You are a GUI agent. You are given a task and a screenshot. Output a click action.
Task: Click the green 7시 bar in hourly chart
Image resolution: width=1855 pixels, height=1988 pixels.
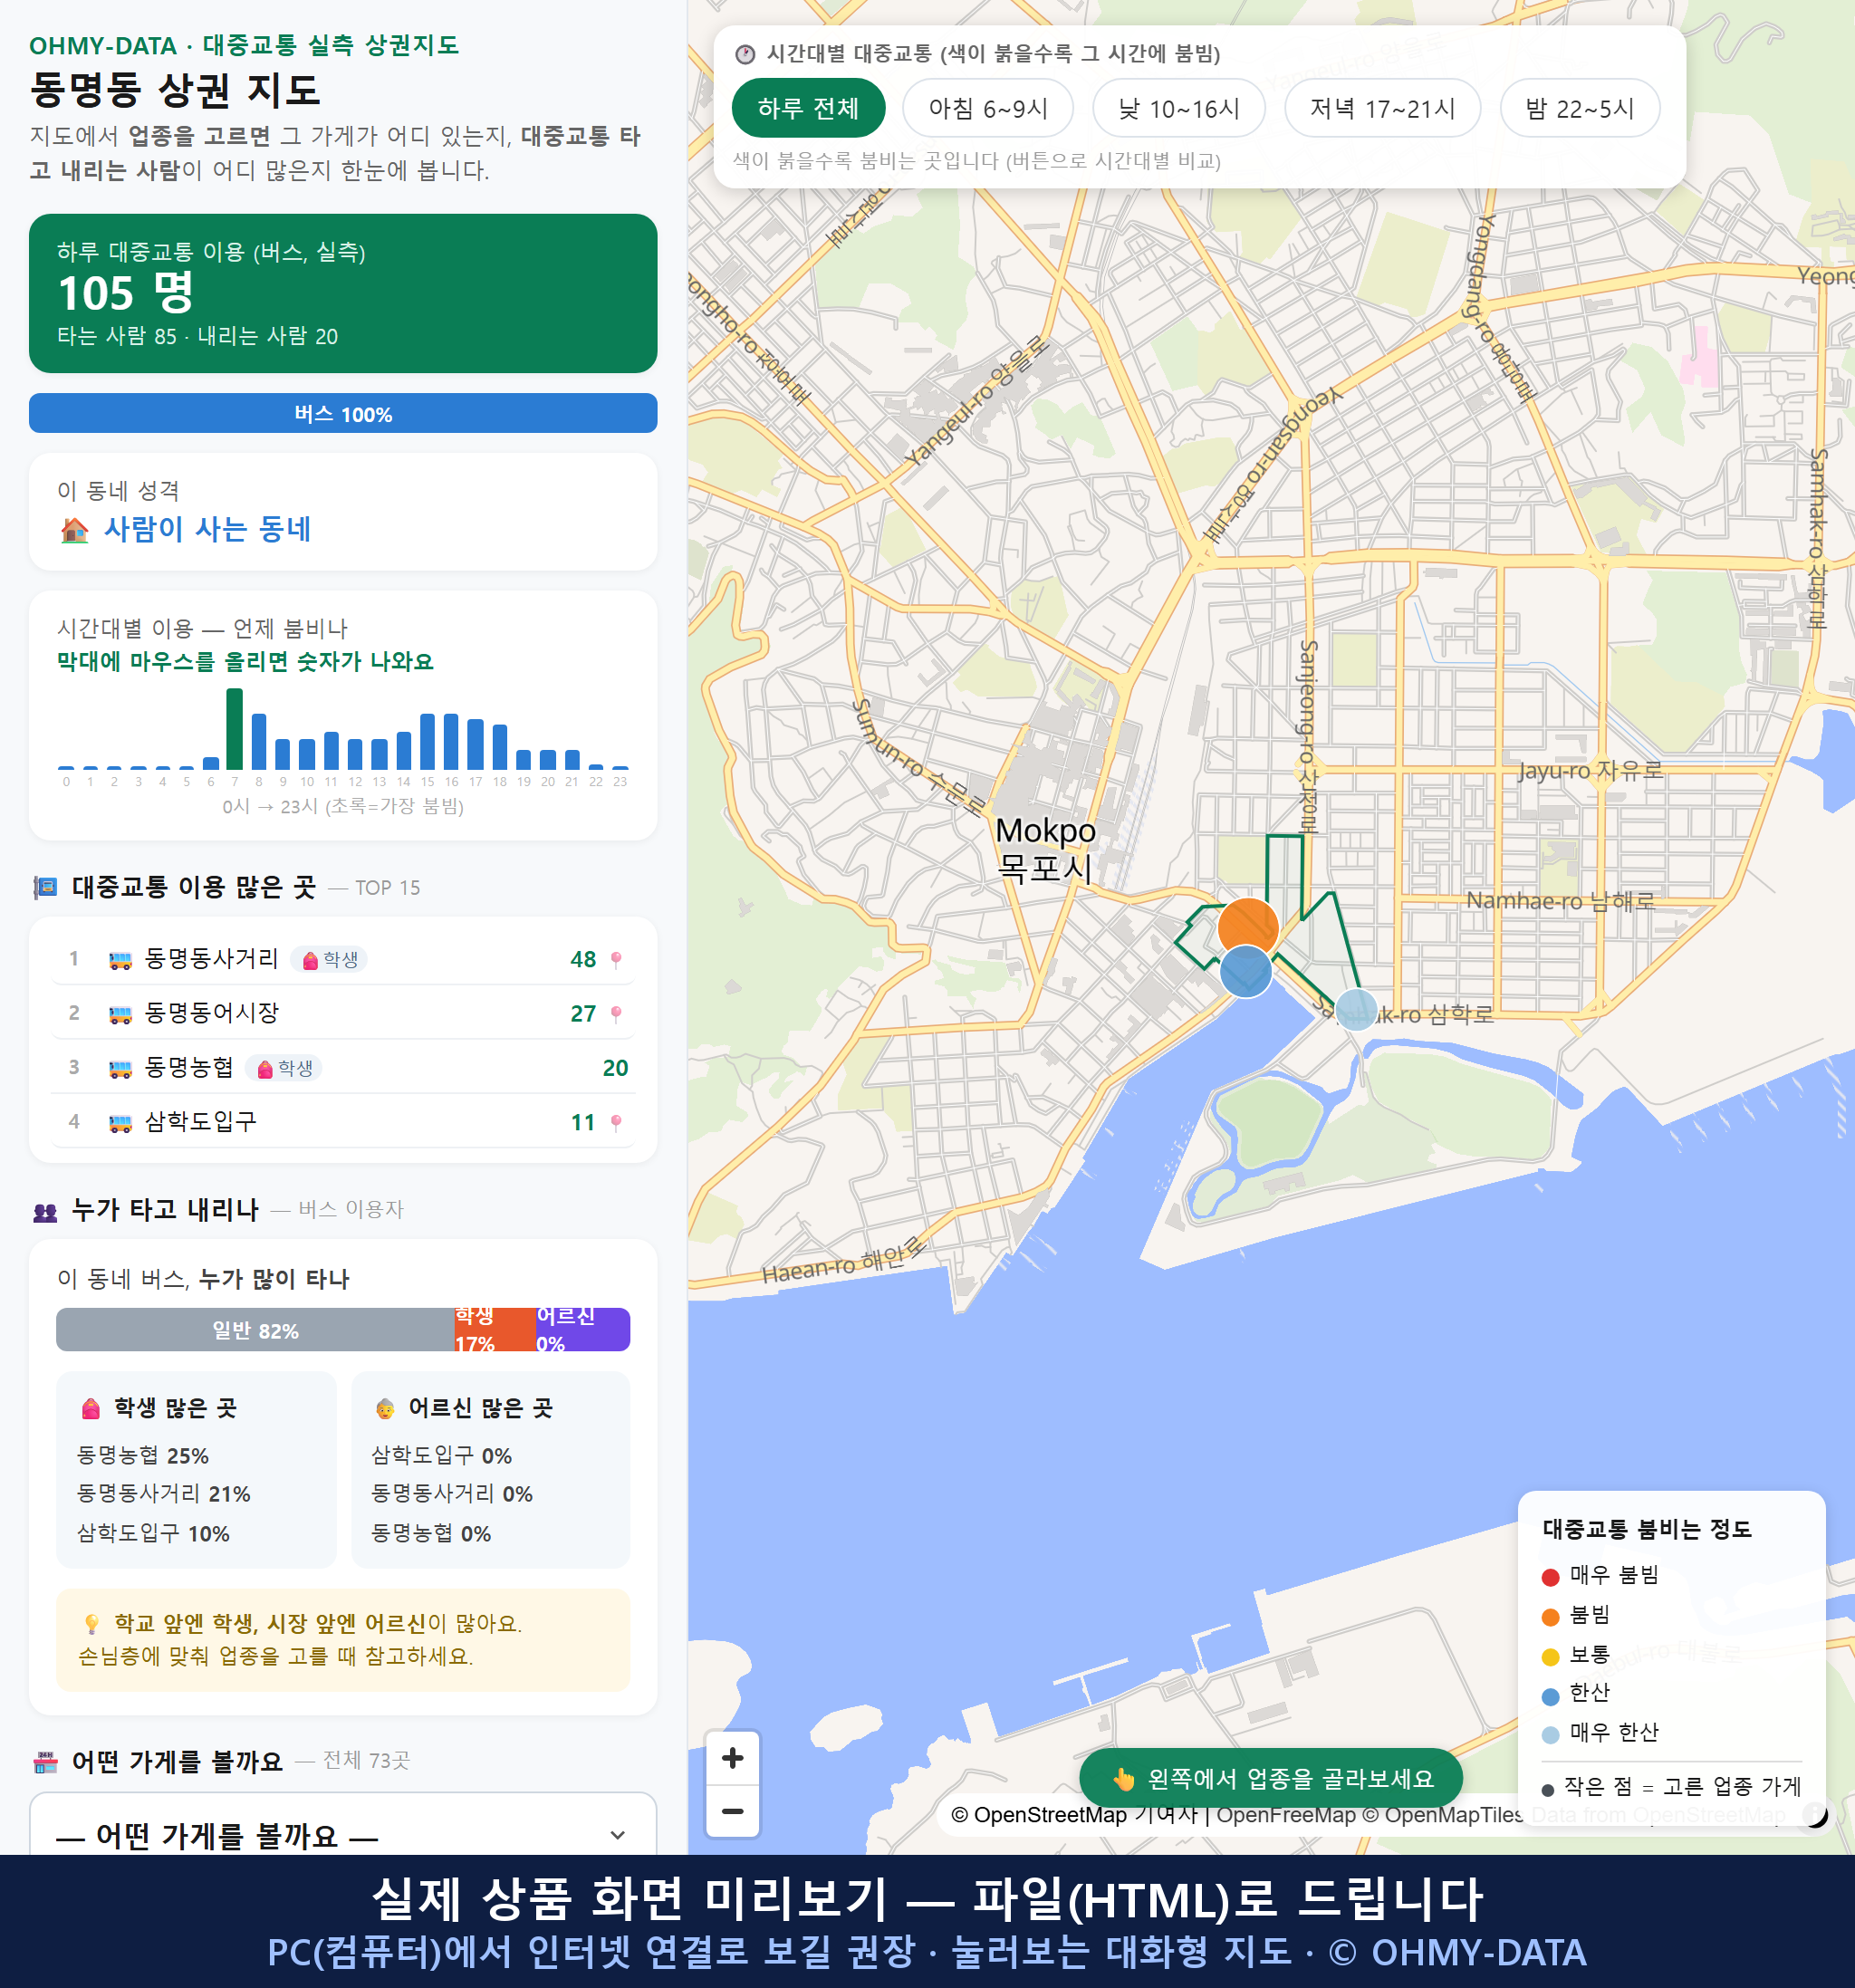(235, 729)
